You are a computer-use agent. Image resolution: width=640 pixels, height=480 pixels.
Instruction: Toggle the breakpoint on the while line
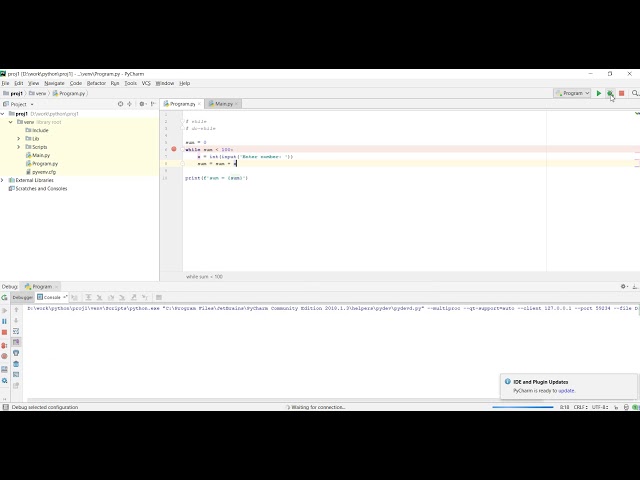click(x=174, y=149)
